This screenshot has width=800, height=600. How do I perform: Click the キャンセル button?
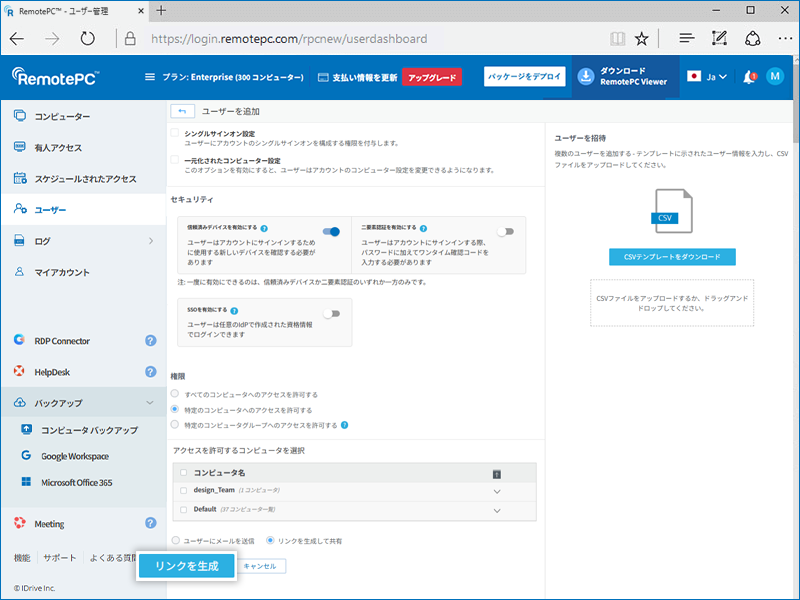tap(260, 566)
